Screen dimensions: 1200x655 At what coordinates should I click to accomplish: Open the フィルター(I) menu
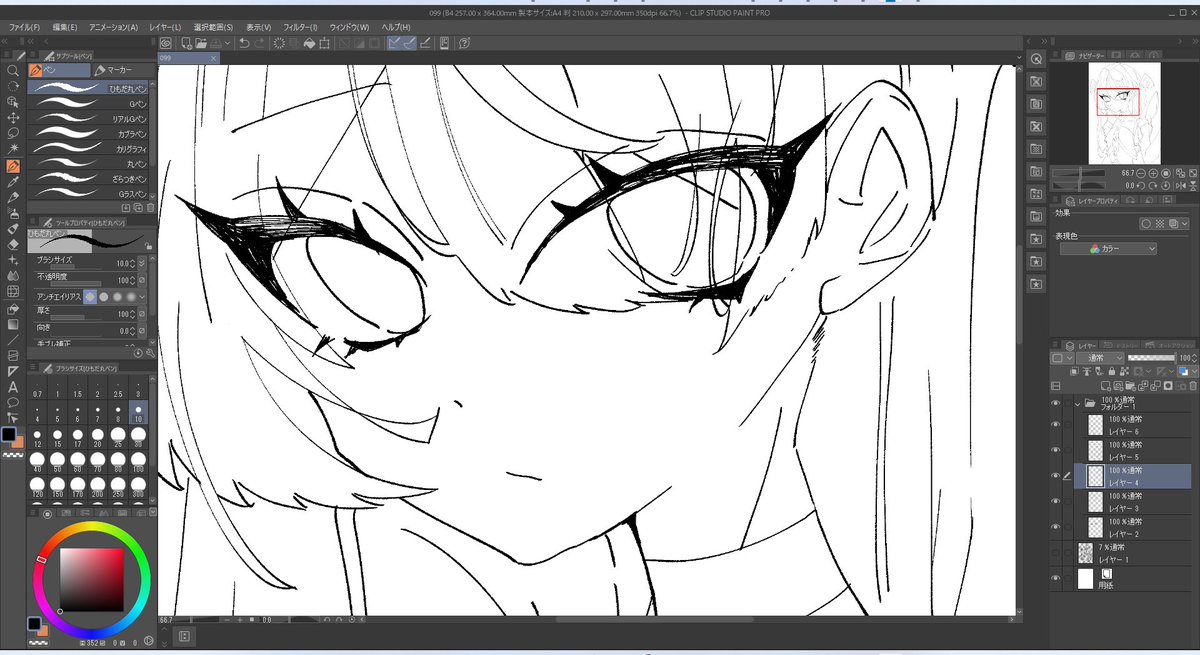(300, 27)
